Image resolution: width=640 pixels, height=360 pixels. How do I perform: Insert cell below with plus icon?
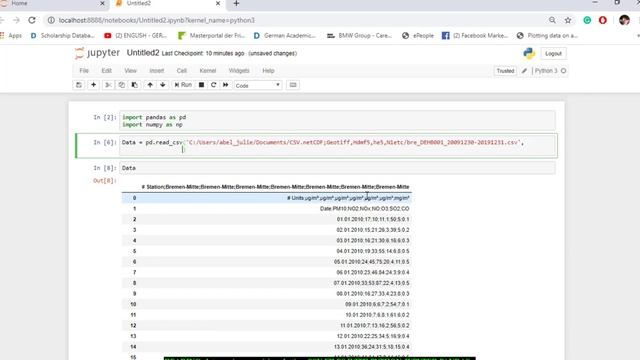tap(93, 85)
